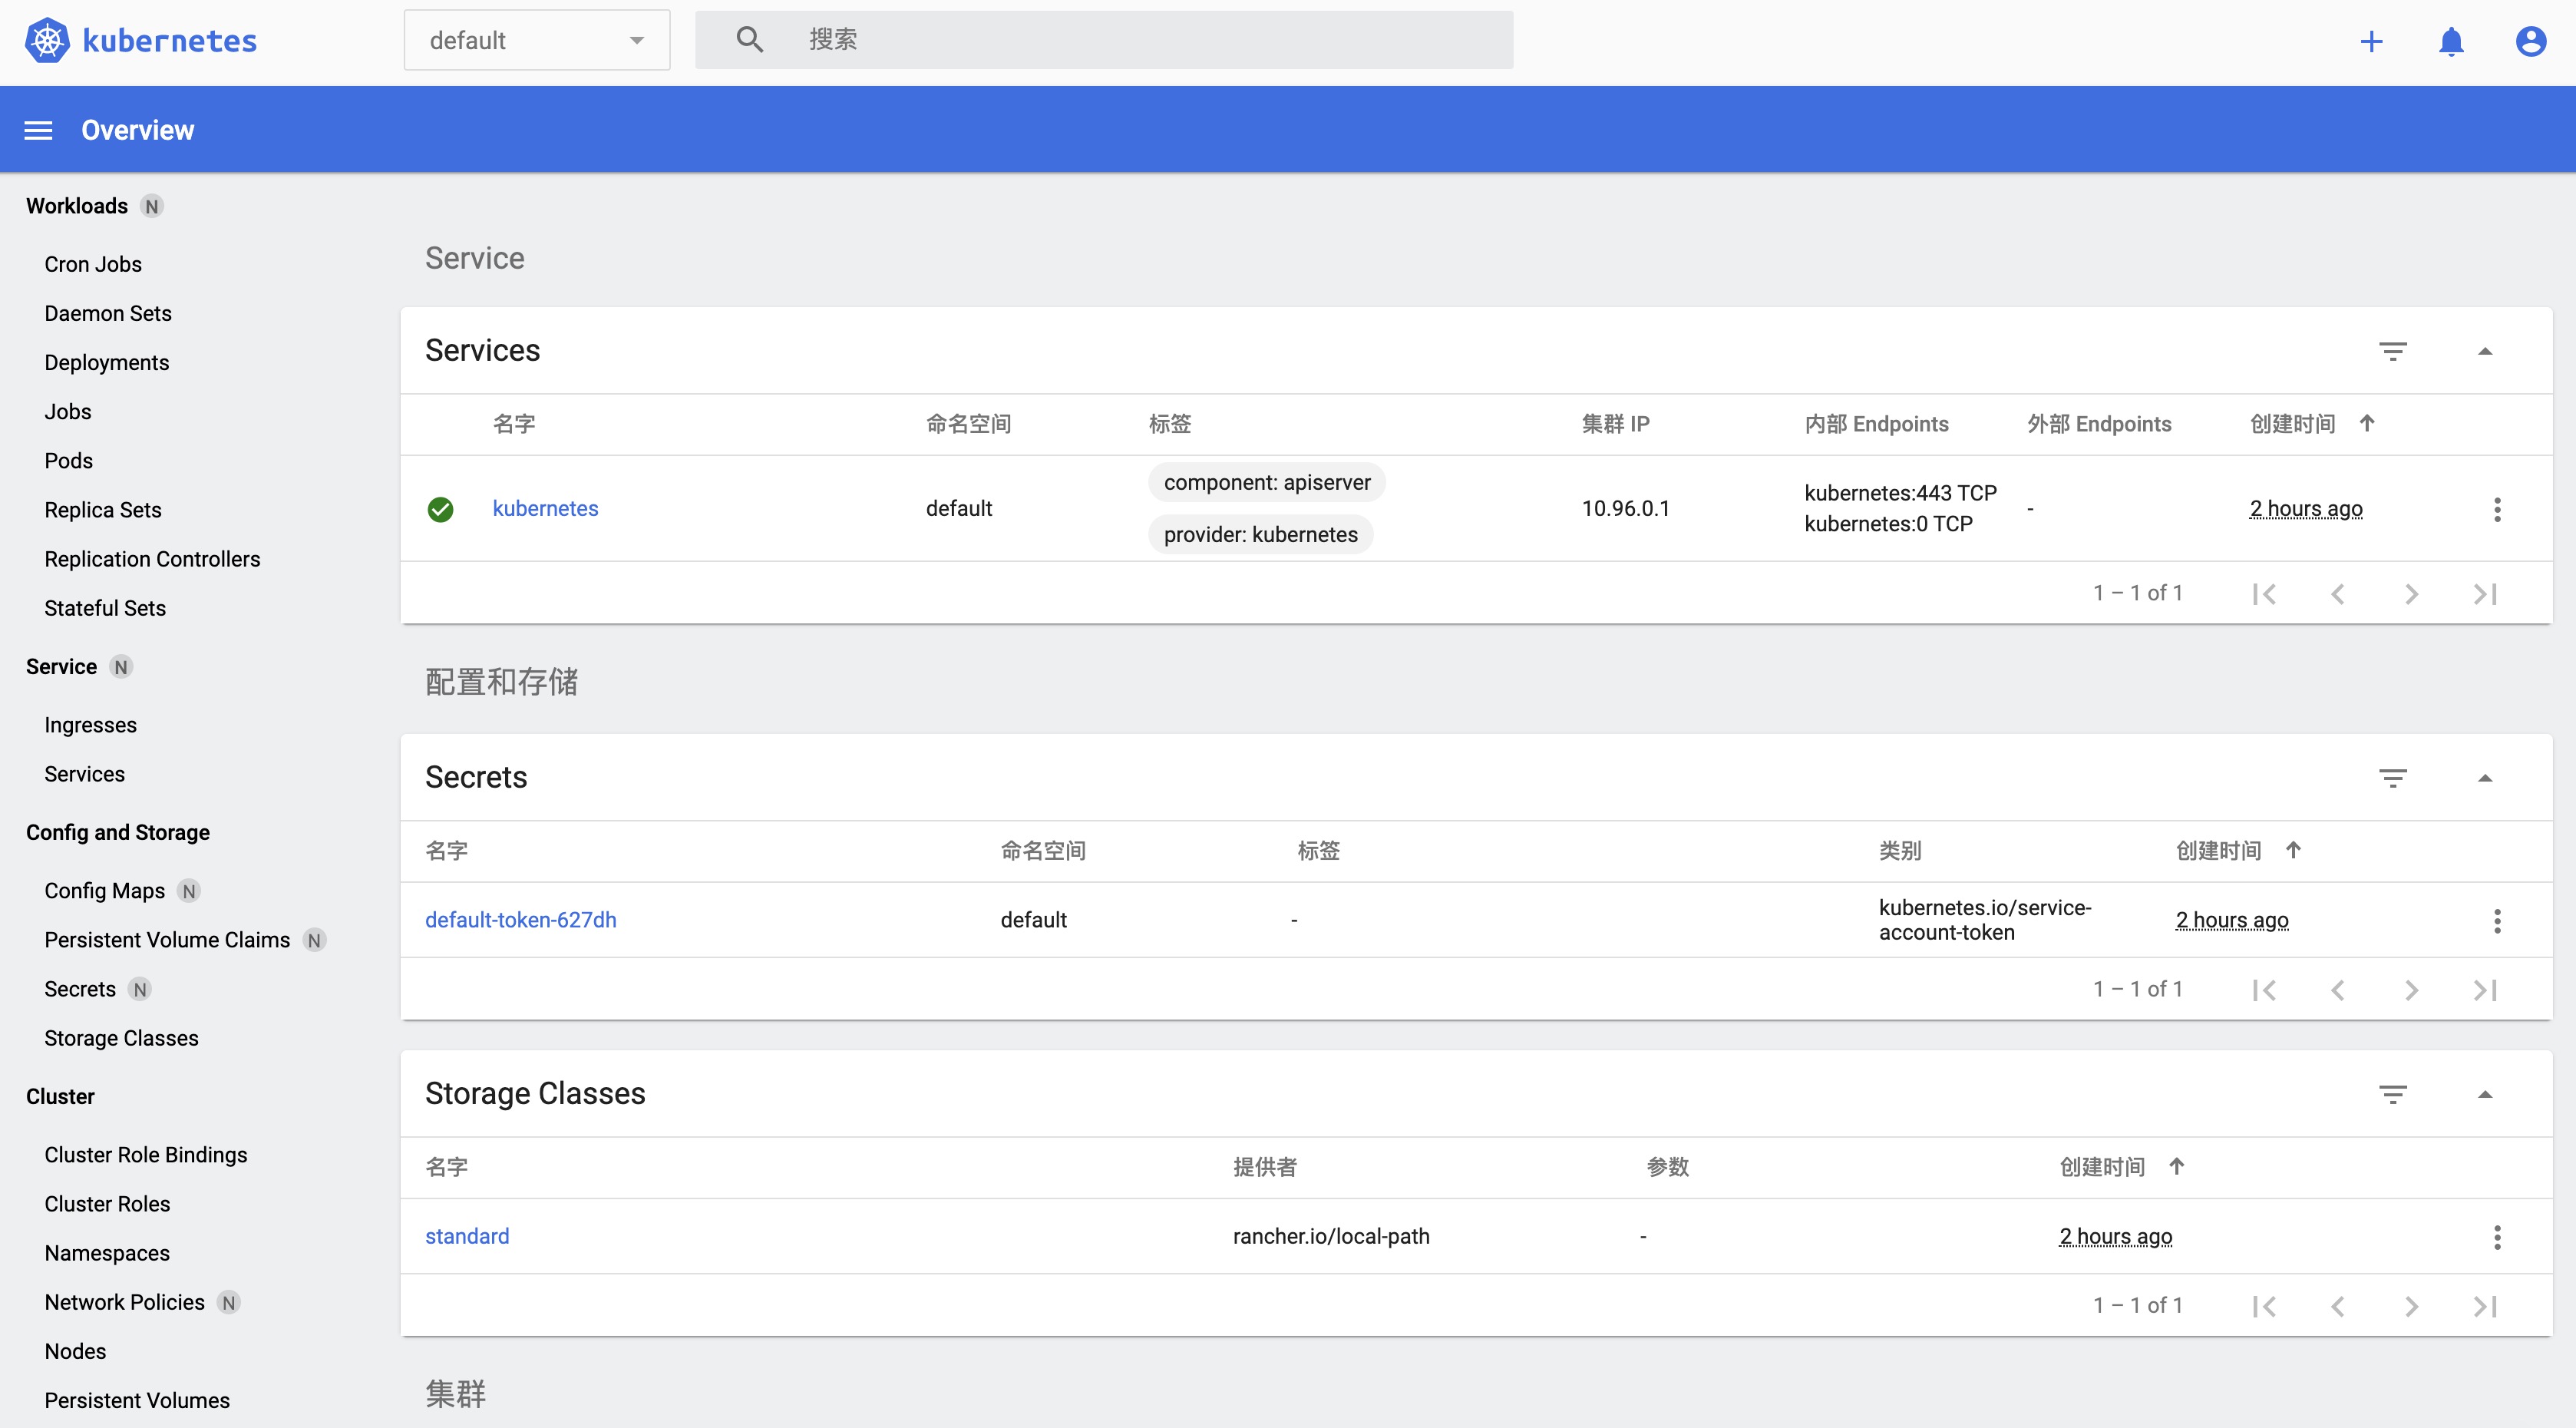The height and width of the screenshot is (1428, 2576).
Task: Select Pods in the sidebar
Action: (x=68, y=460)
